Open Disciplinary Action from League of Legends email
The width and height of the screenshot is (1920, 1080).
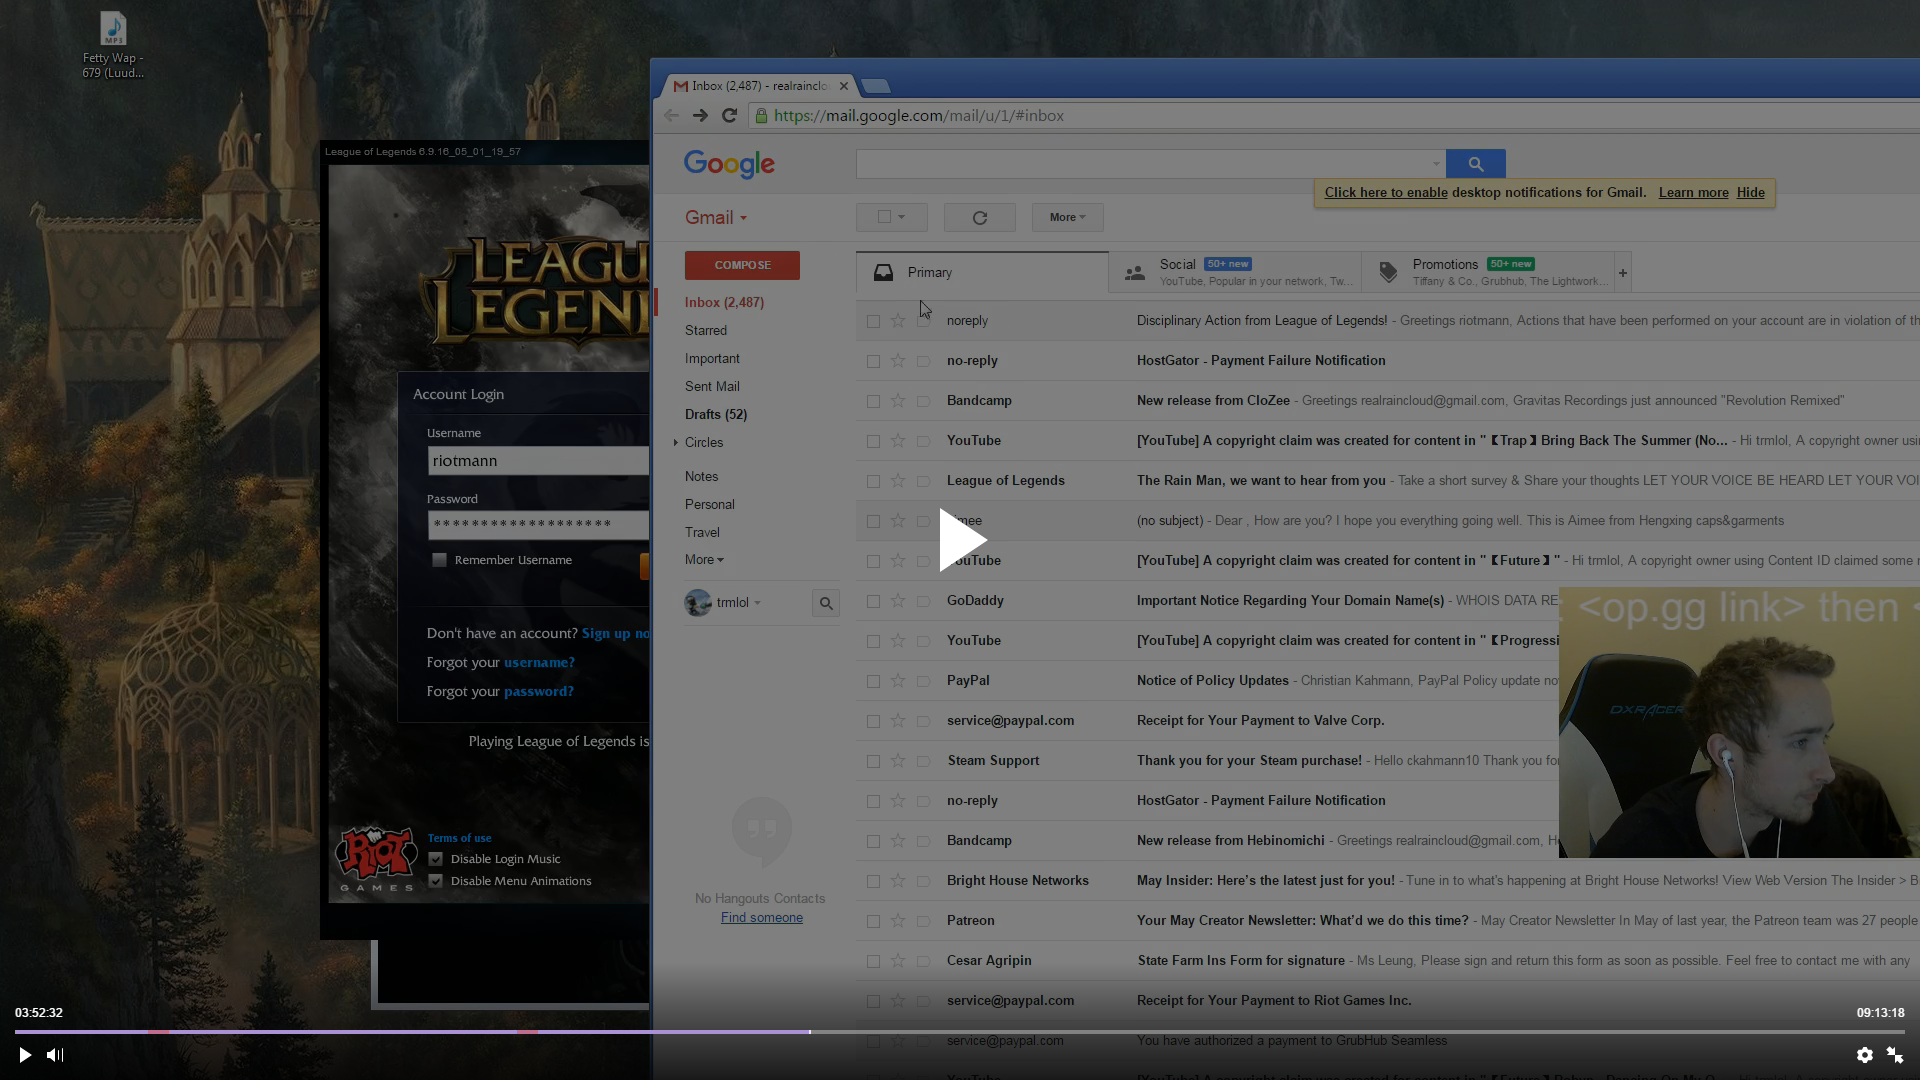pos(1387,321)
